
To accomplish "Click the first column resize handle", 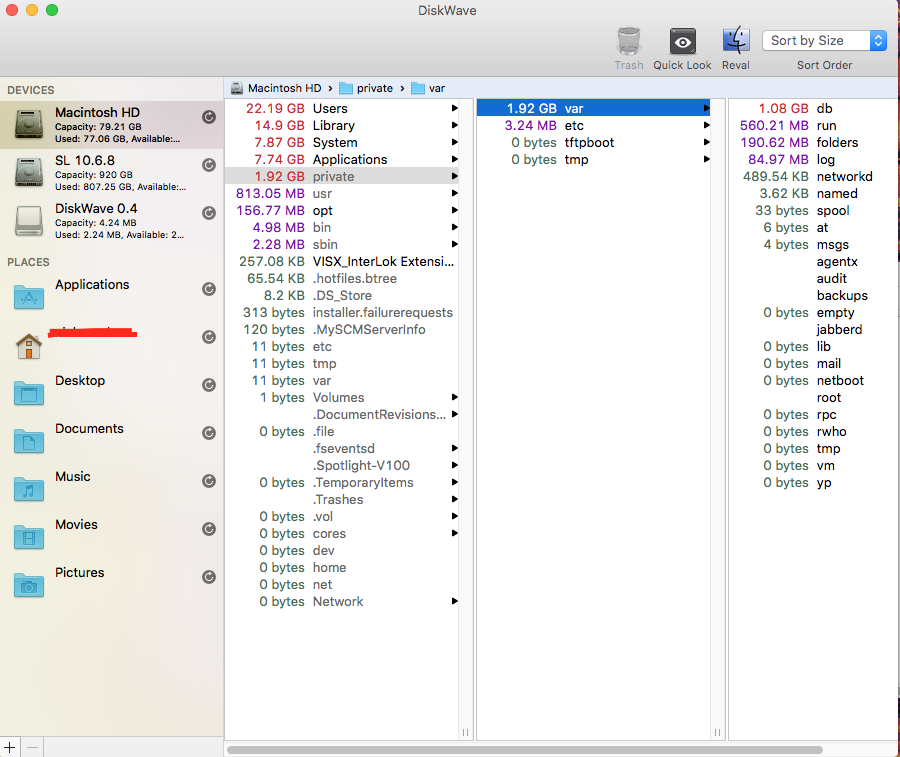I will click(x=465, y=732).
